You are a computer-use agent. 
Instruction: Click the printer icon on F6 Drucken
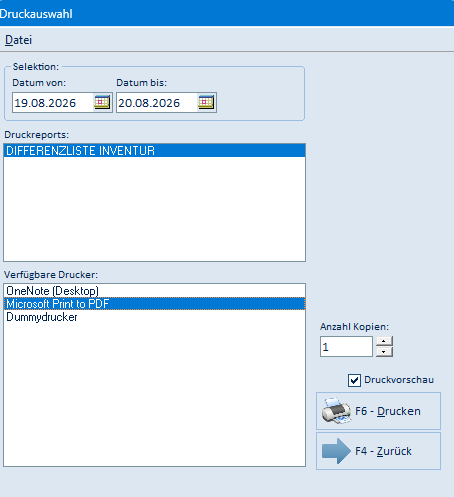tap(336, 411)
